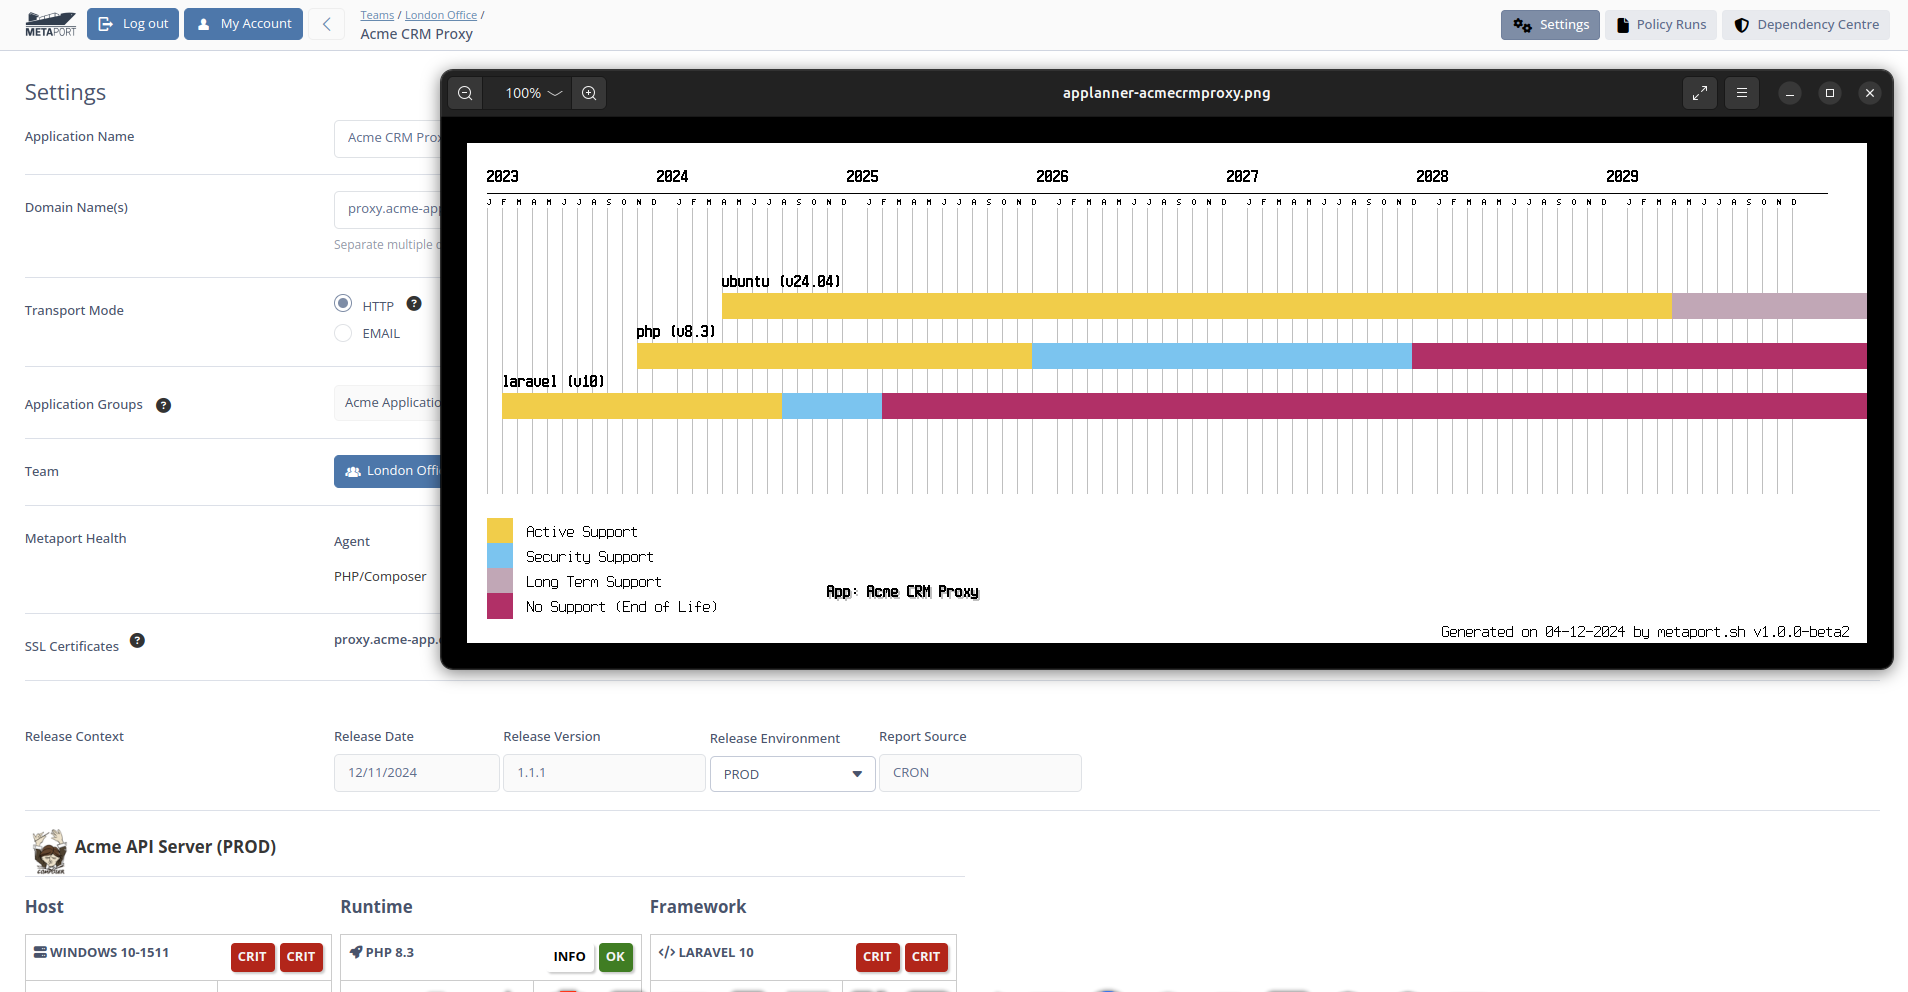The image size is (1908, 992).
Task: Click the ubuntu (v24.04) yellow timeline bar
Action: click(x=1196, y=306)
